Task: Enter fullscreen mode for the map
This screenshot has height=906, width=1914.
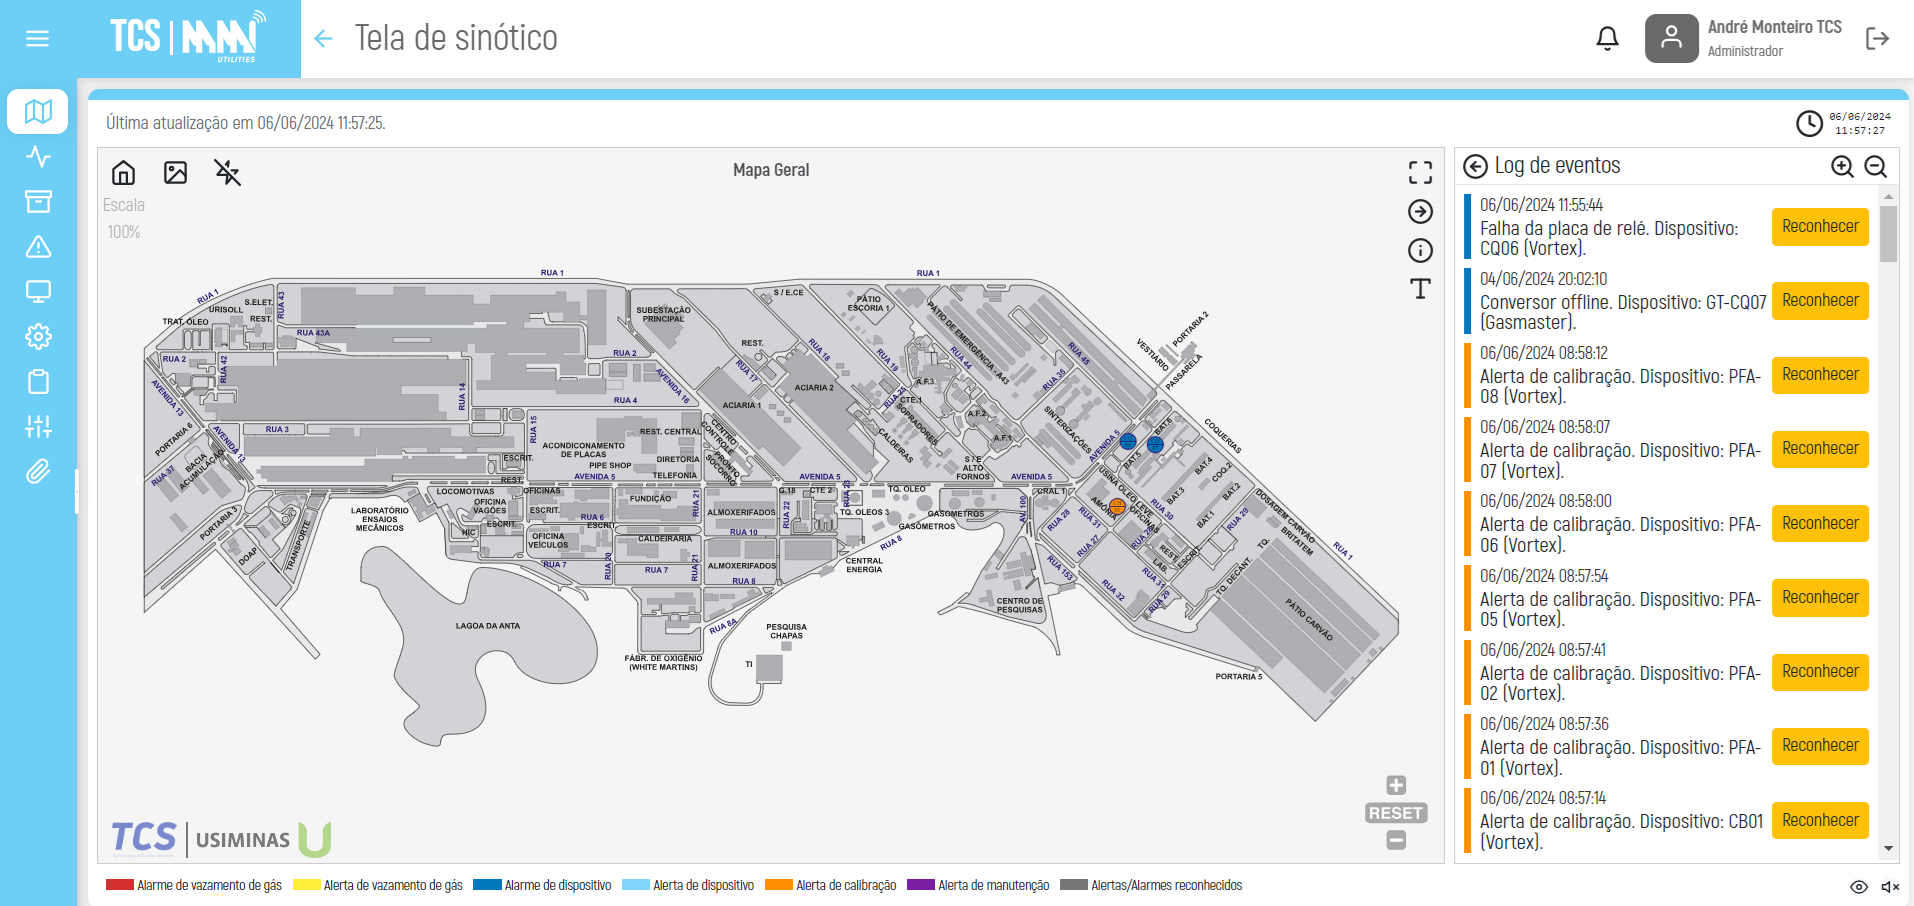Action: (x=1420, y=173)
